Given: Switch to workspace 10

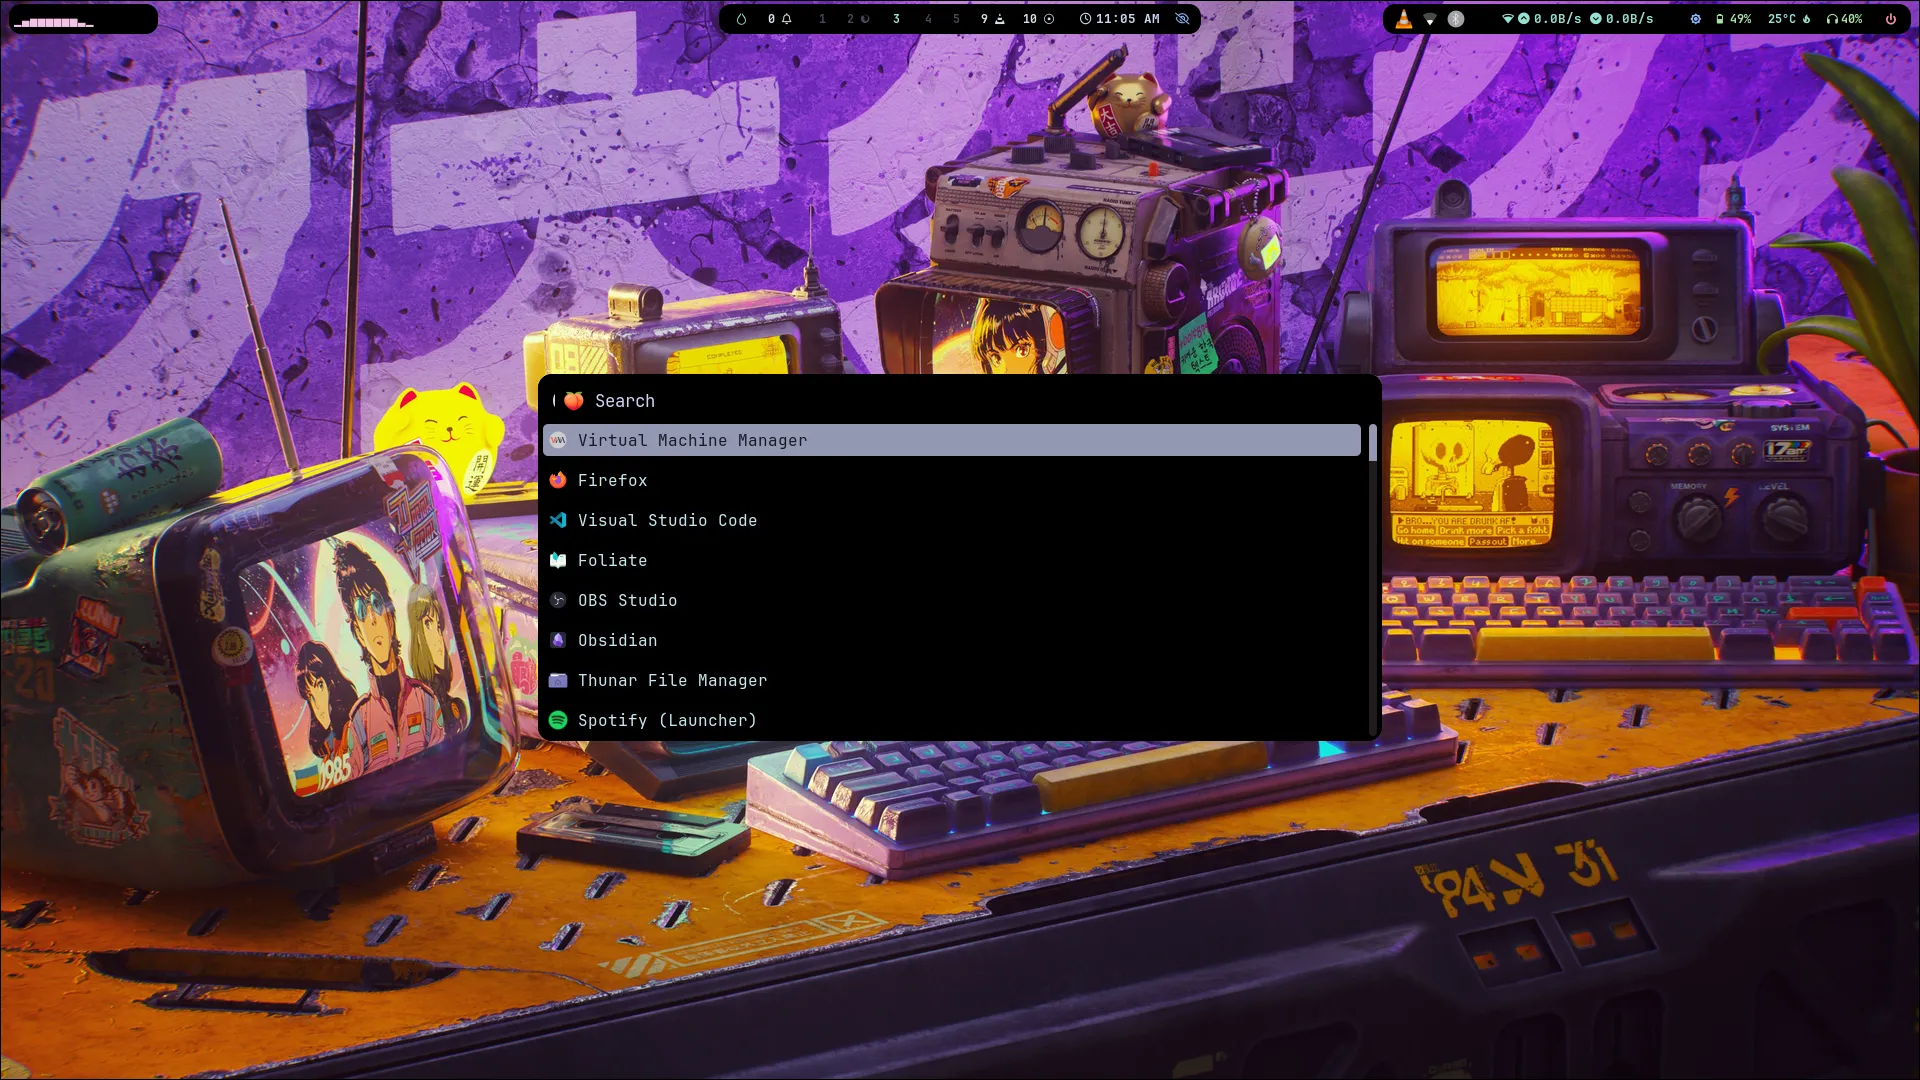Looking at the screenshot, I should point(1038,19).
